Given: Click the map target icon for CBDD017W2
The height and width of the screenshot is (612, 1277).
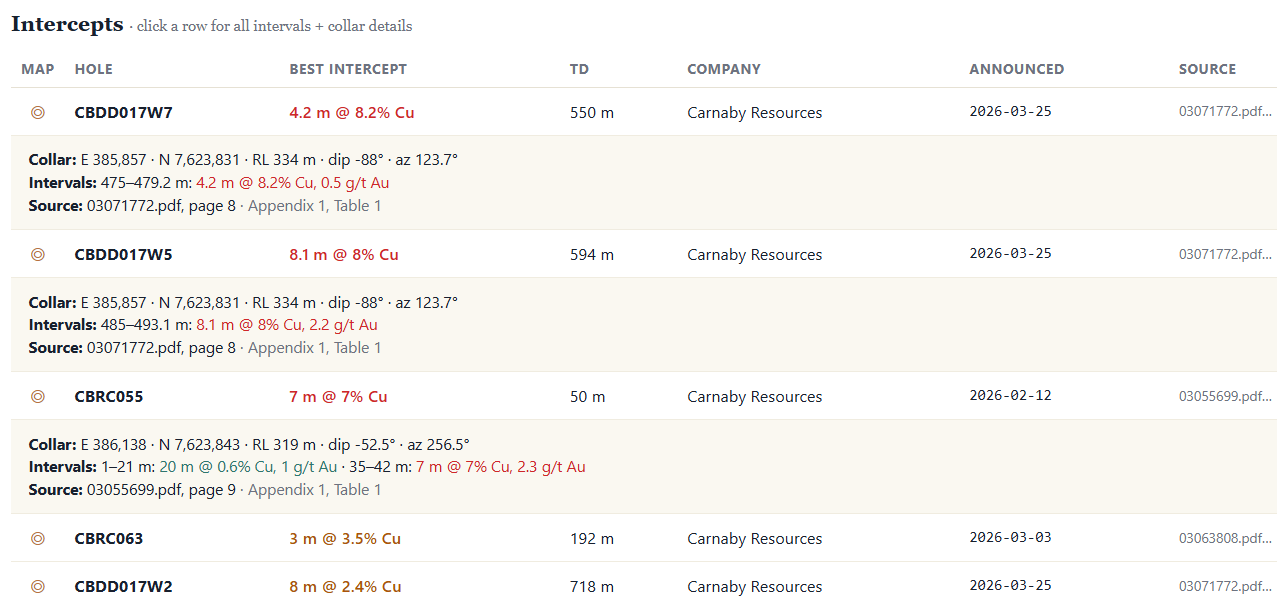Looking at the screenshot, I should point(38,587).
